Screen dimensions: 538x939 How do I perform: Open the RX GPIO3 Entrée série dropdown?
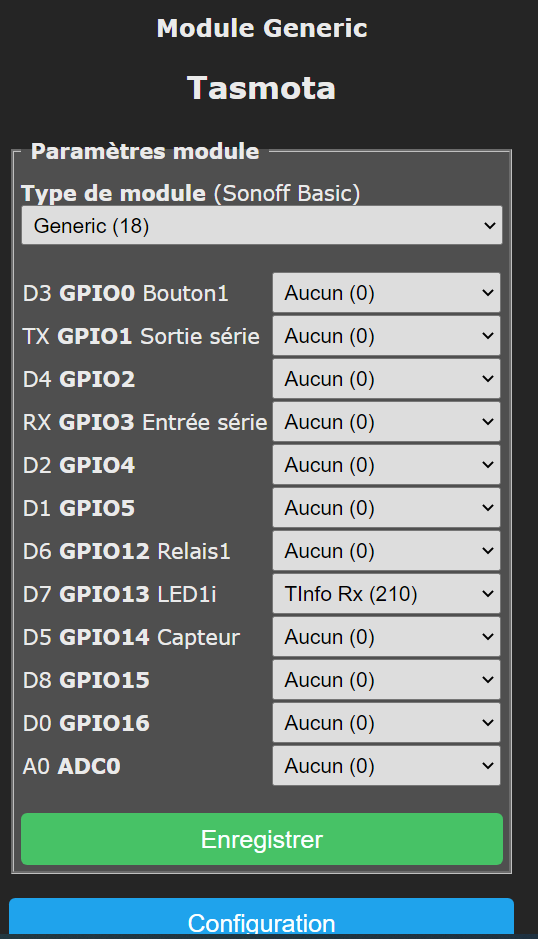386,422
